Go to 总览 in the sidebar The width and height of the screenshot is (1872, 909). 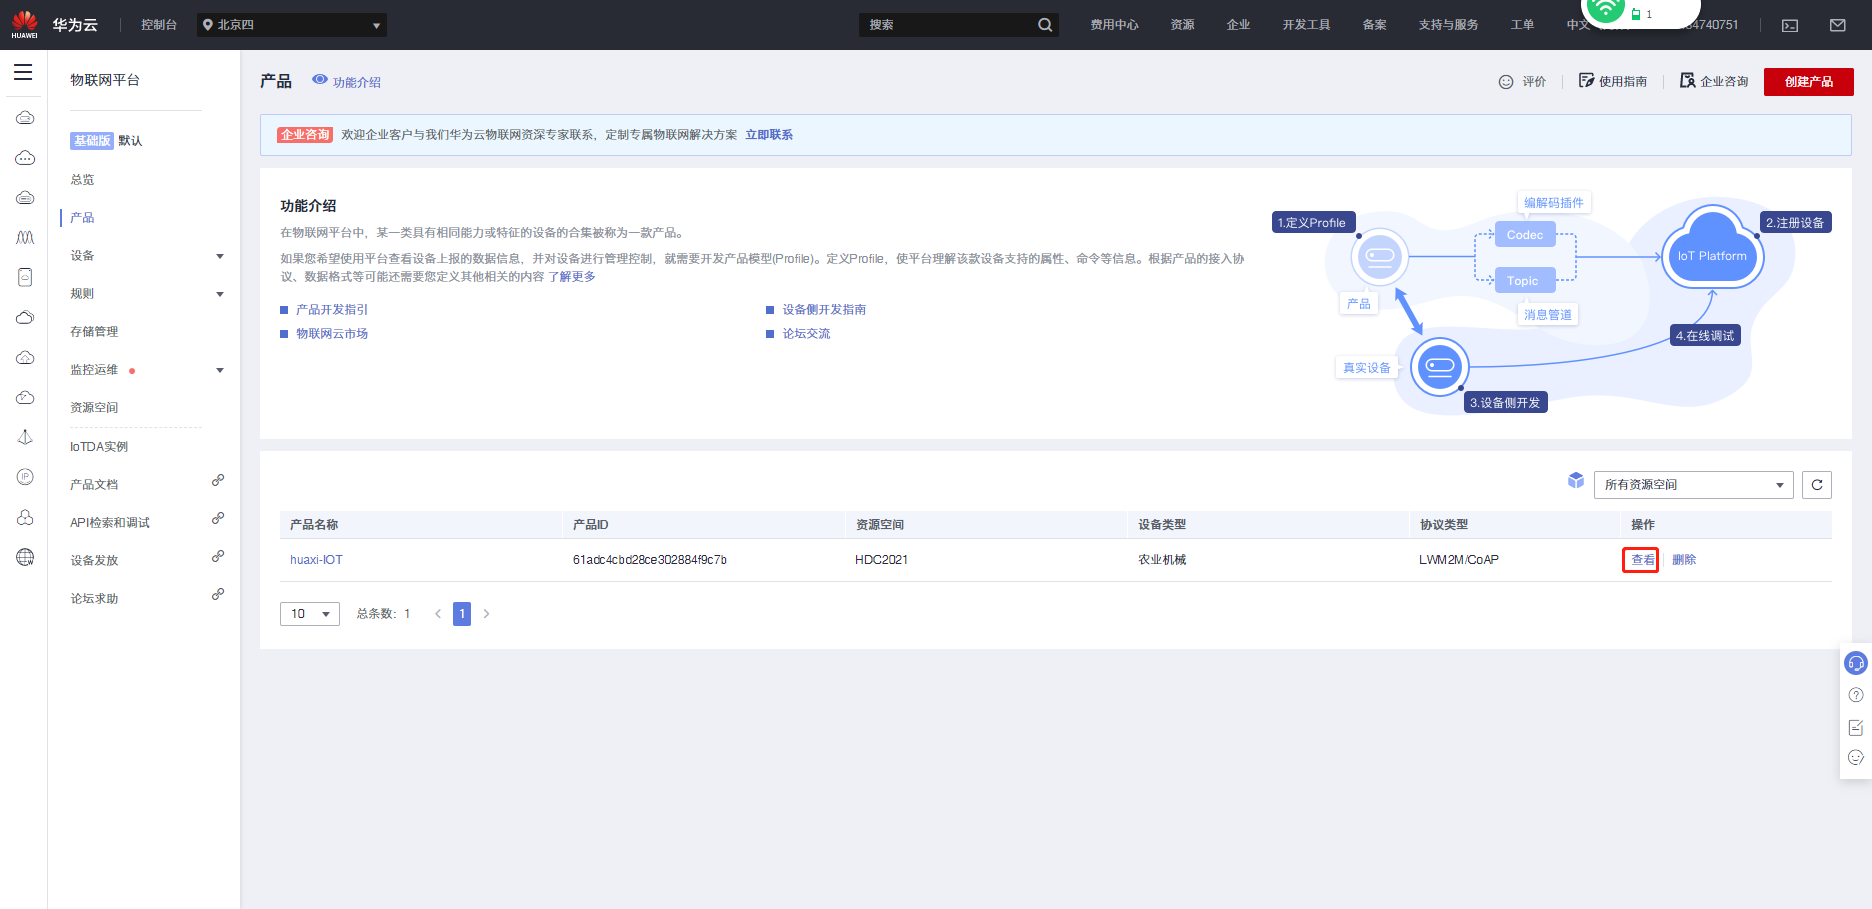pos(82,180)
